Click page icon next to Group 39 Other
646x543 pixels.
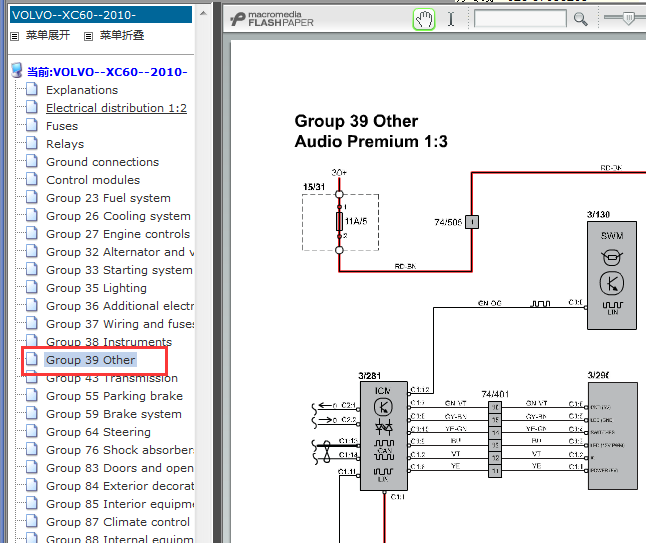(x=32, y=359)
